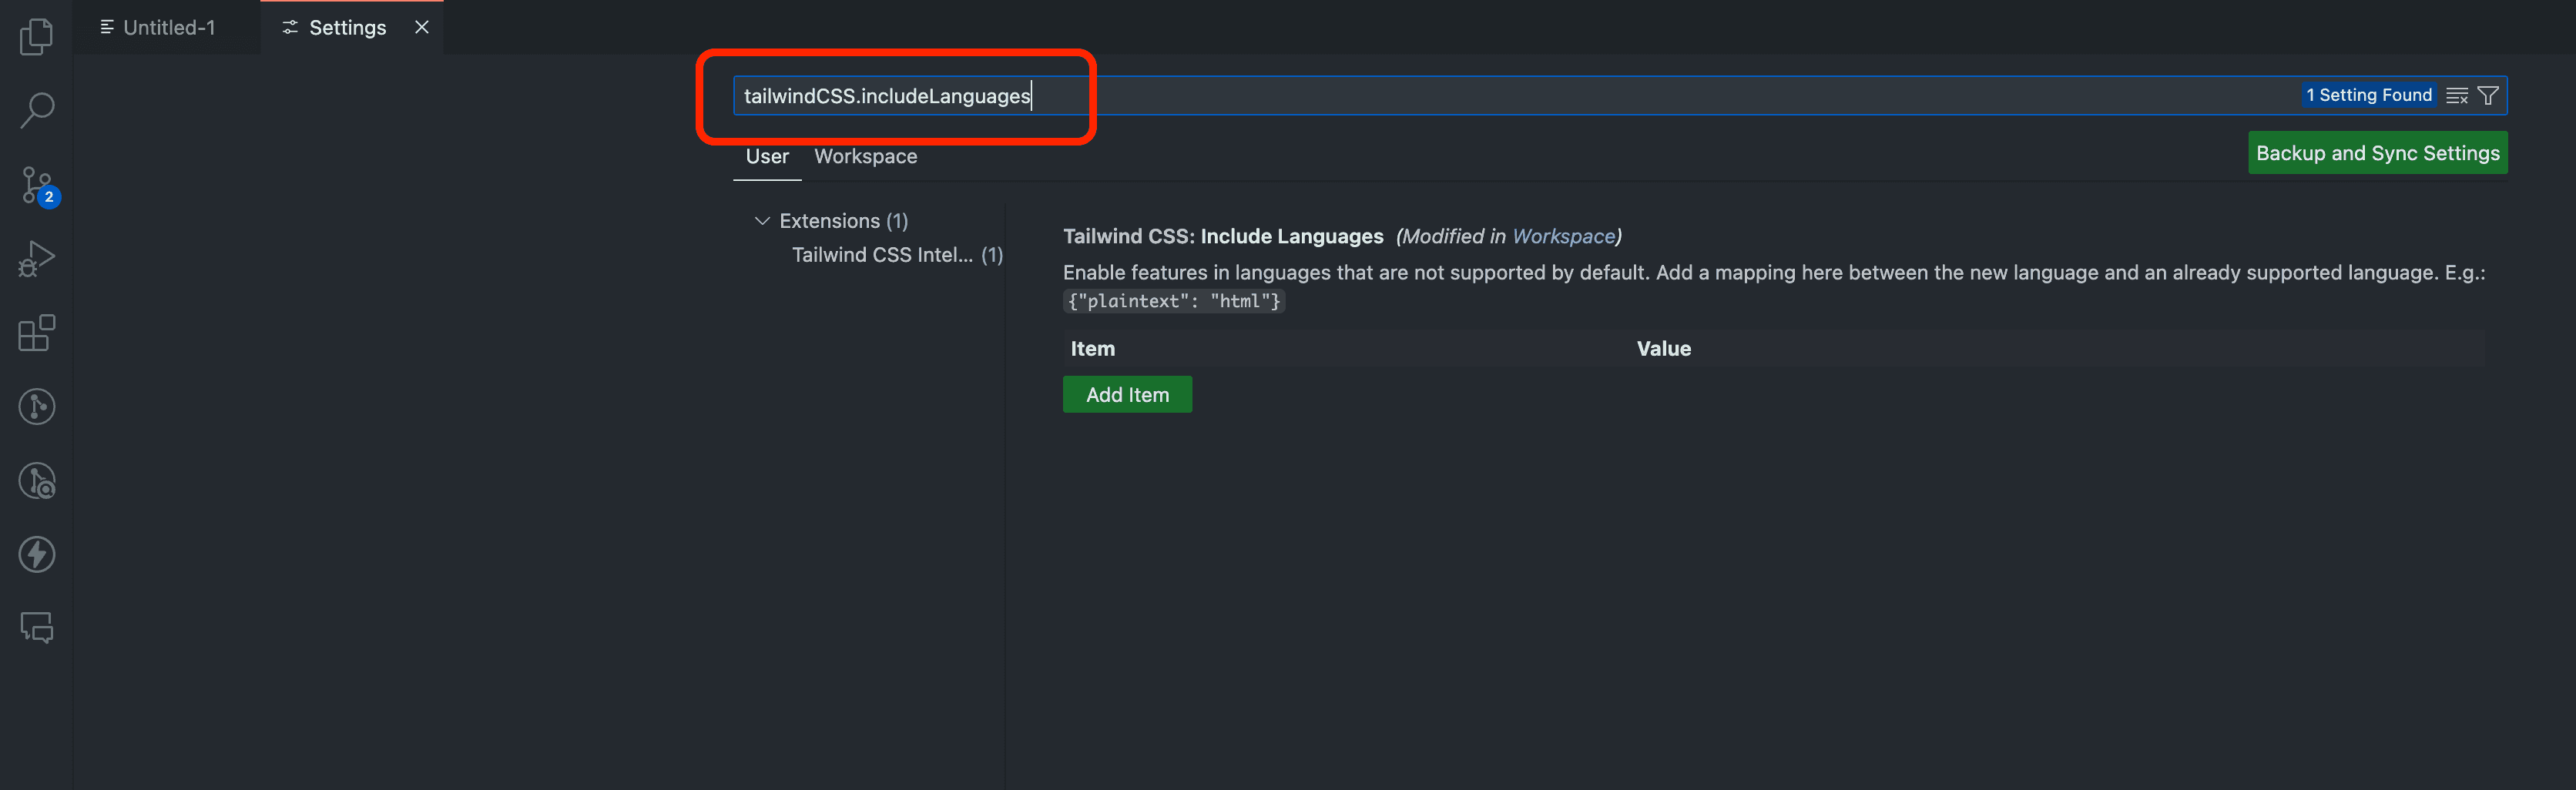
Task: Switch to the Workspace settings tab
Action: click(x=865, y=156)
